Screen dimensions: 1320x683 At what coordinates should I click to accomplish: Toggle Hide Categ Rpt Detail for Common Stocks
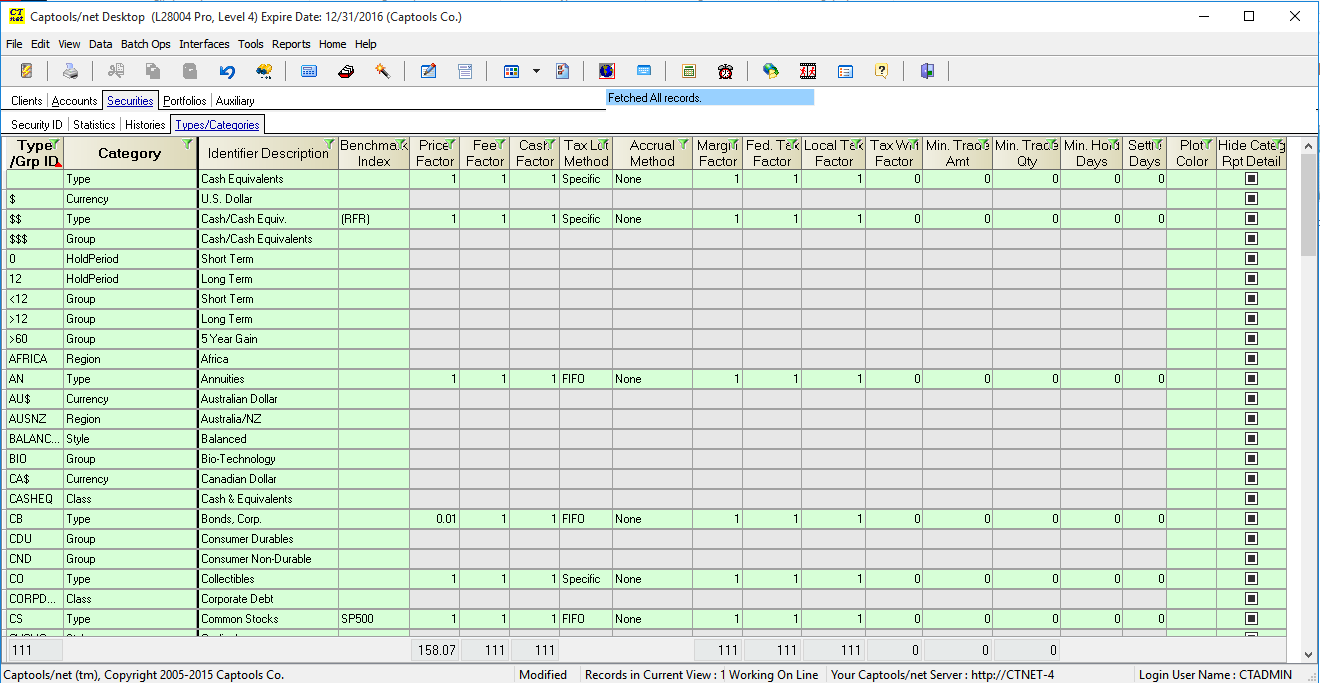tap(1251, 618)
